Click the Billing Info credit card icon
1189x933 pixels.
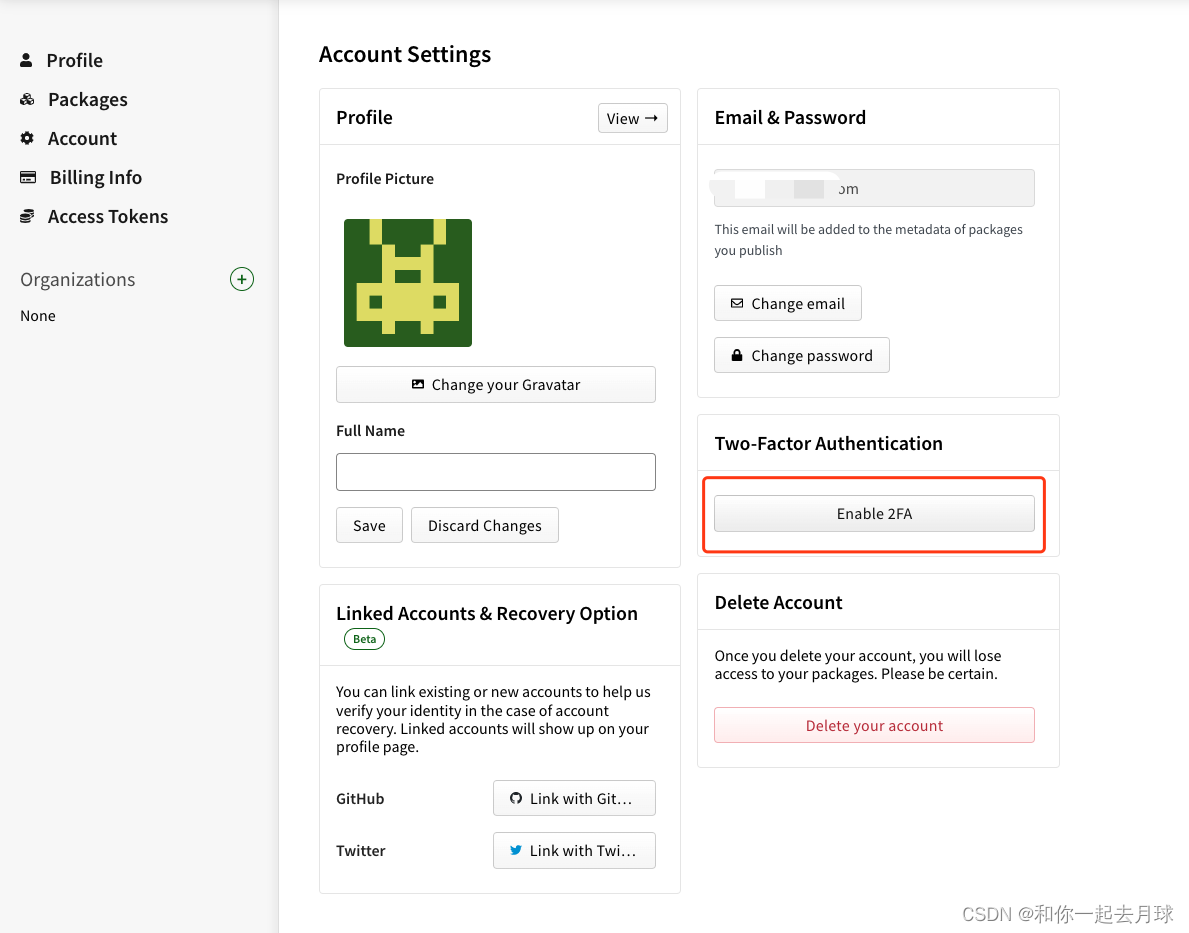click(x=28, y=177)
